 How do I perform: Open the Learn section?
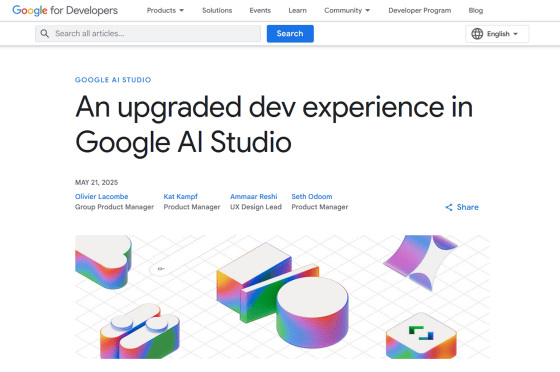298,10
